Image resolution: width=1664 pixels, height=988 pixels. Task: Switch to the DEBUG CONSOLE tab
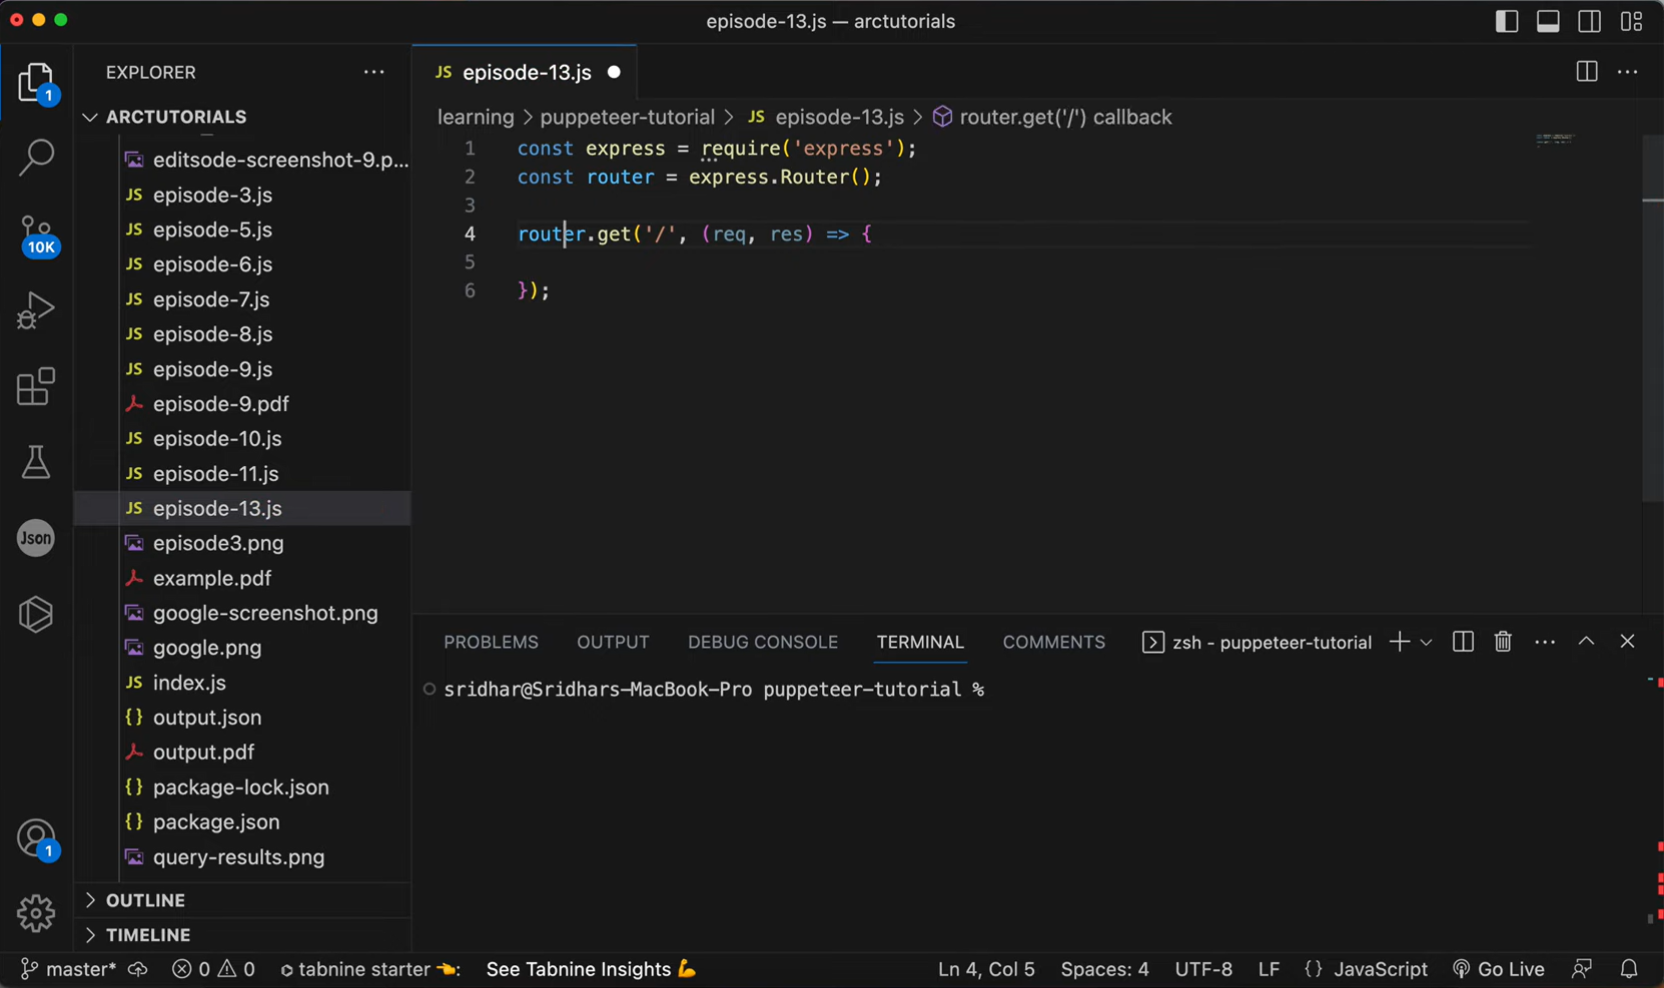point(762,642)
